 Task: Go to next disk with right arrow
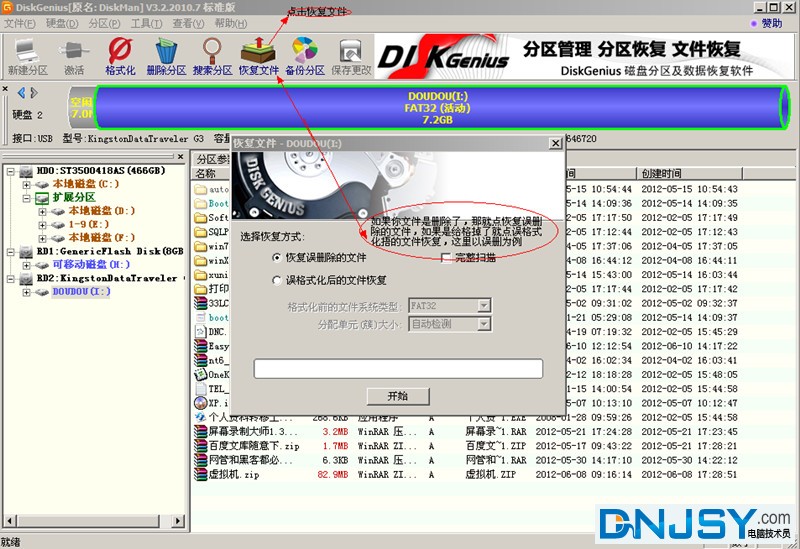34,93
